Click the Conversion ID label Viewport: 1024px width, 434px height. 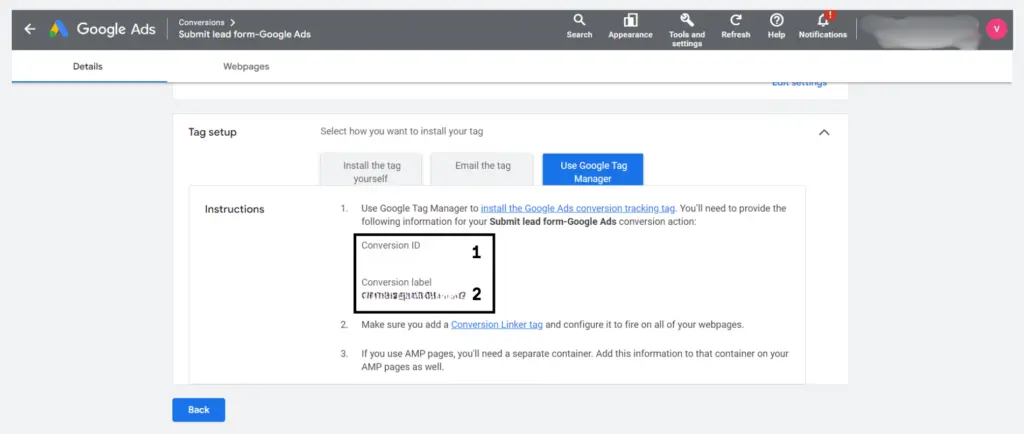391,246
